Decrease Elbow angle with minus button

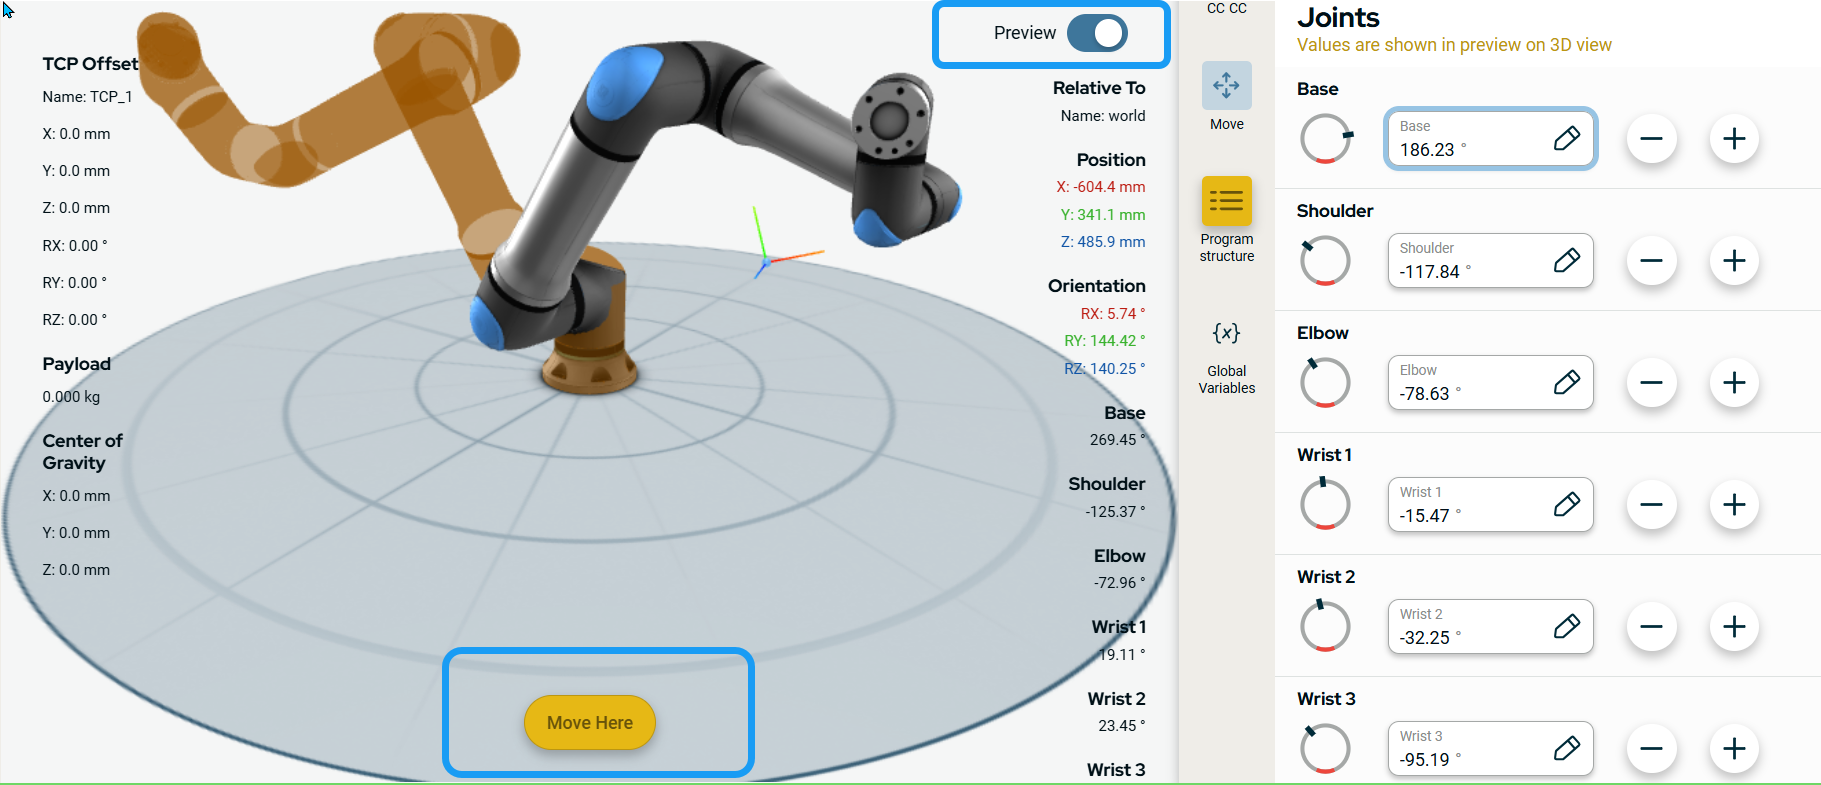click(1651, 383)
